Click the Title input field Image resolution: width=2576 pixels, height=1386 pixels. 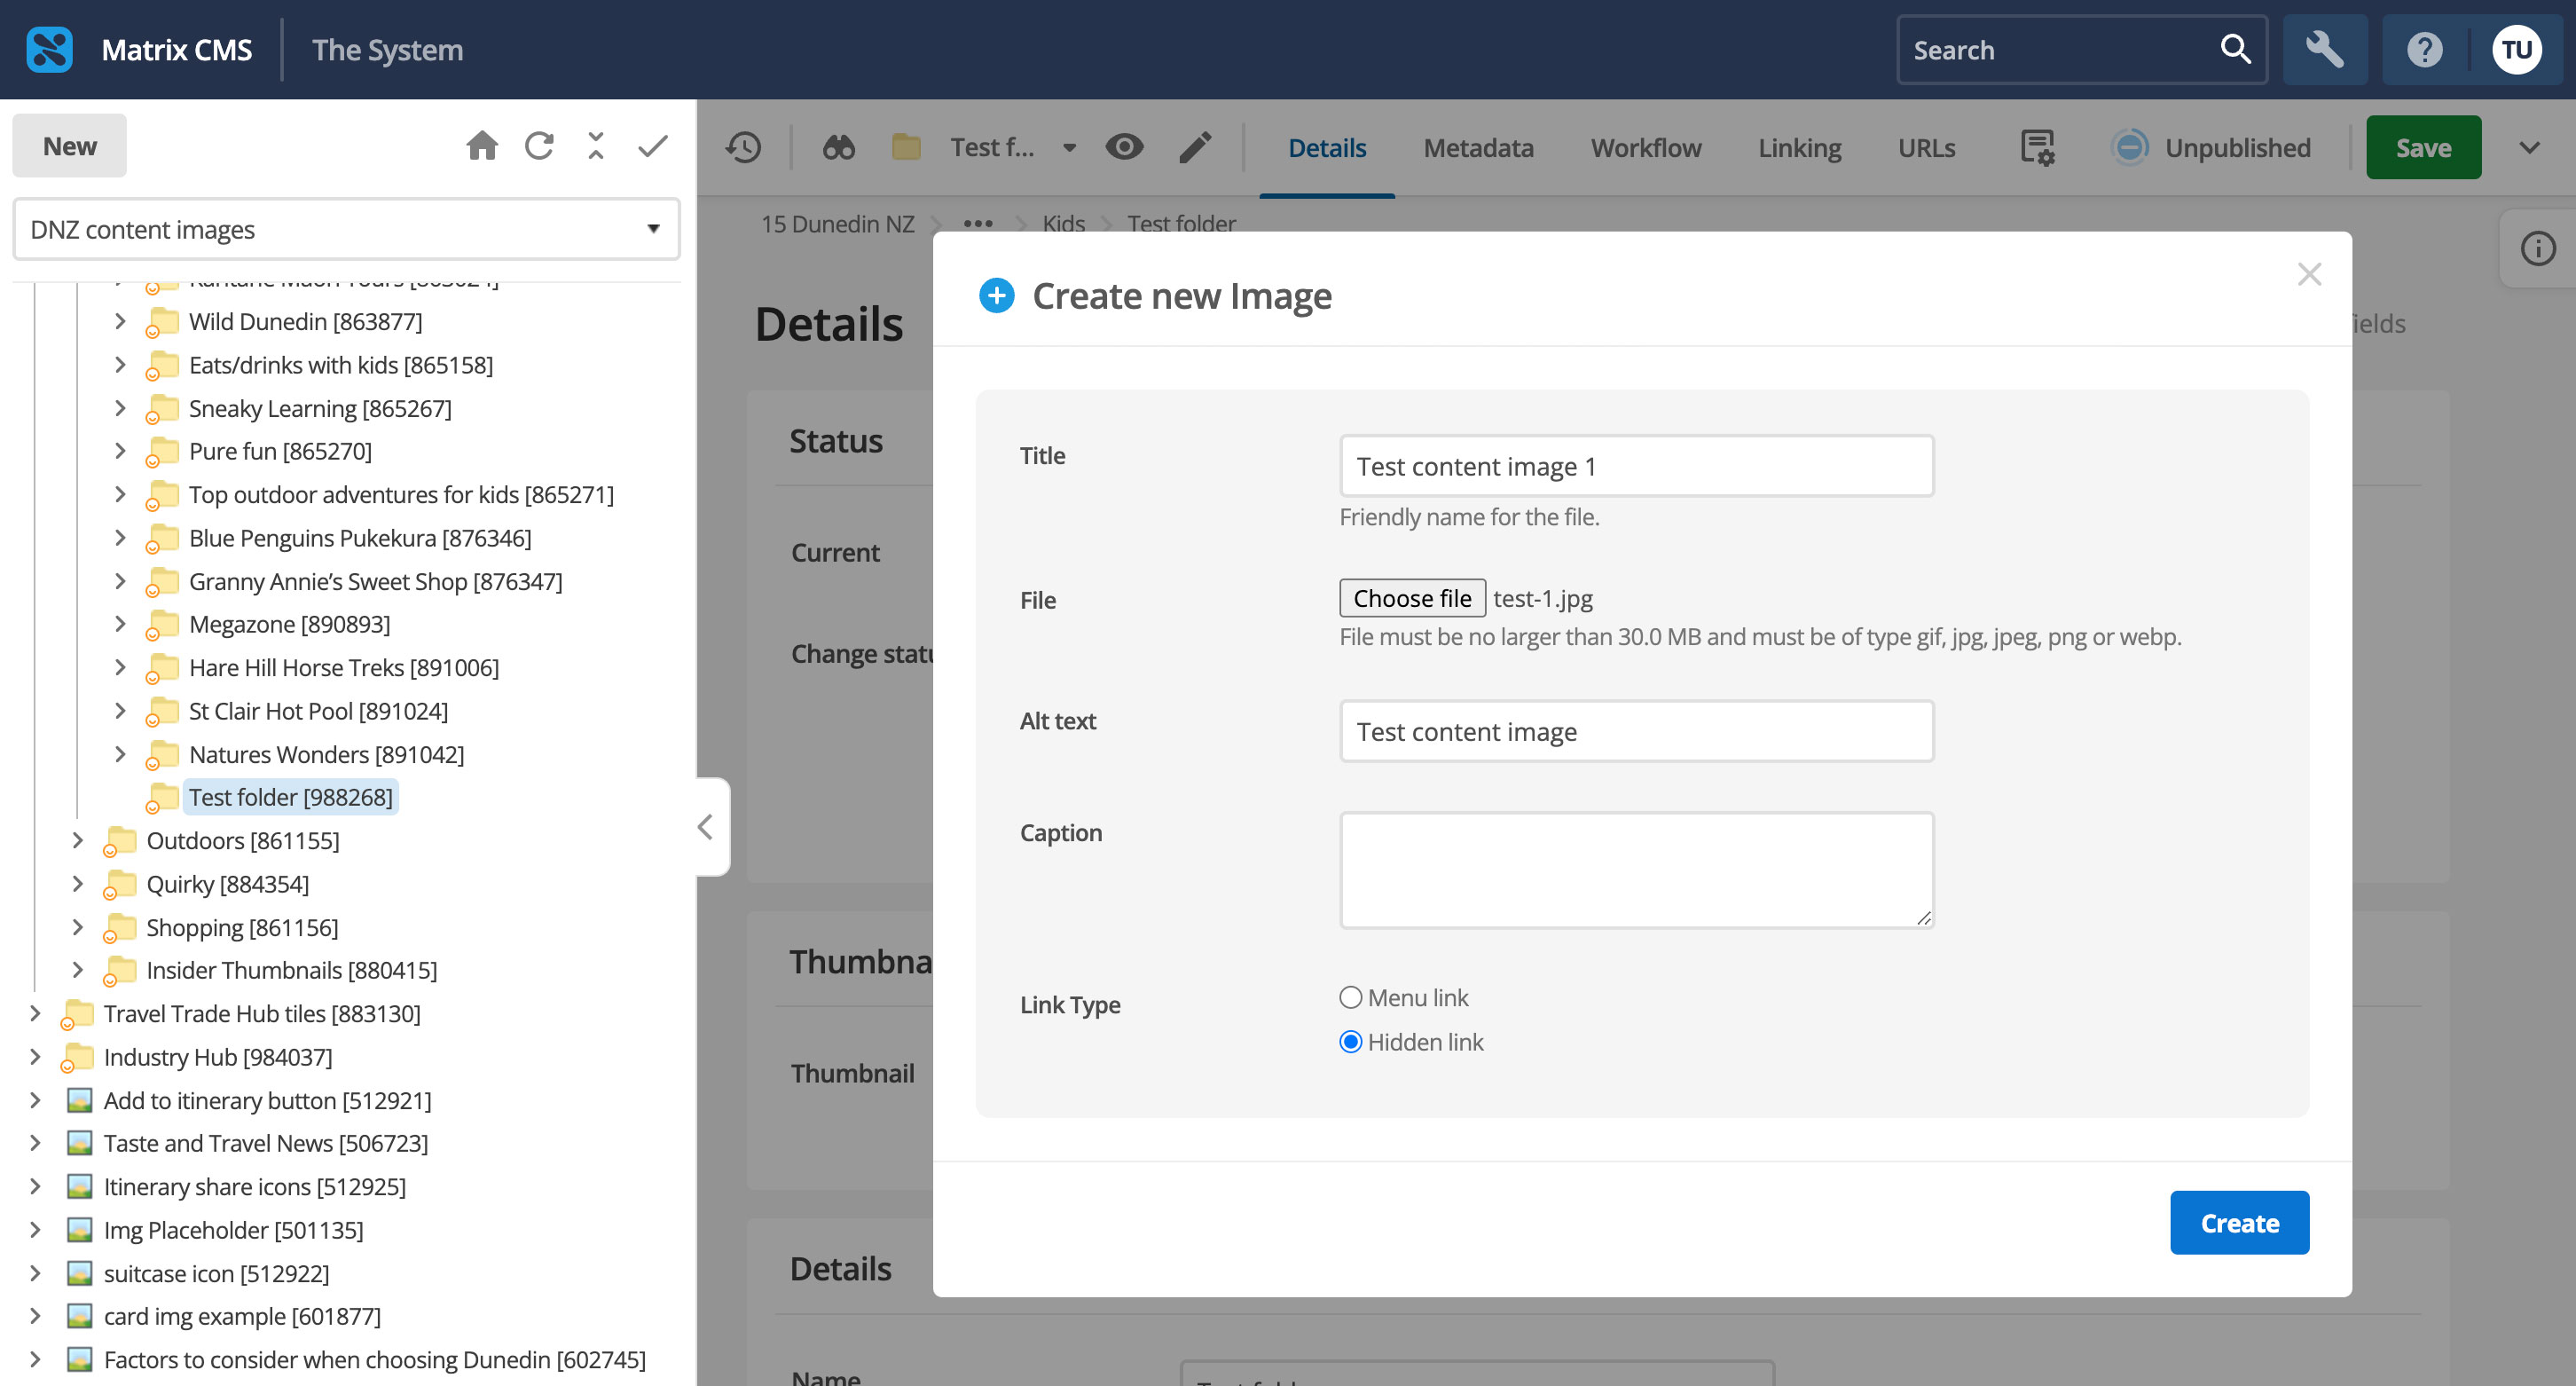[x=1636, y=466]
